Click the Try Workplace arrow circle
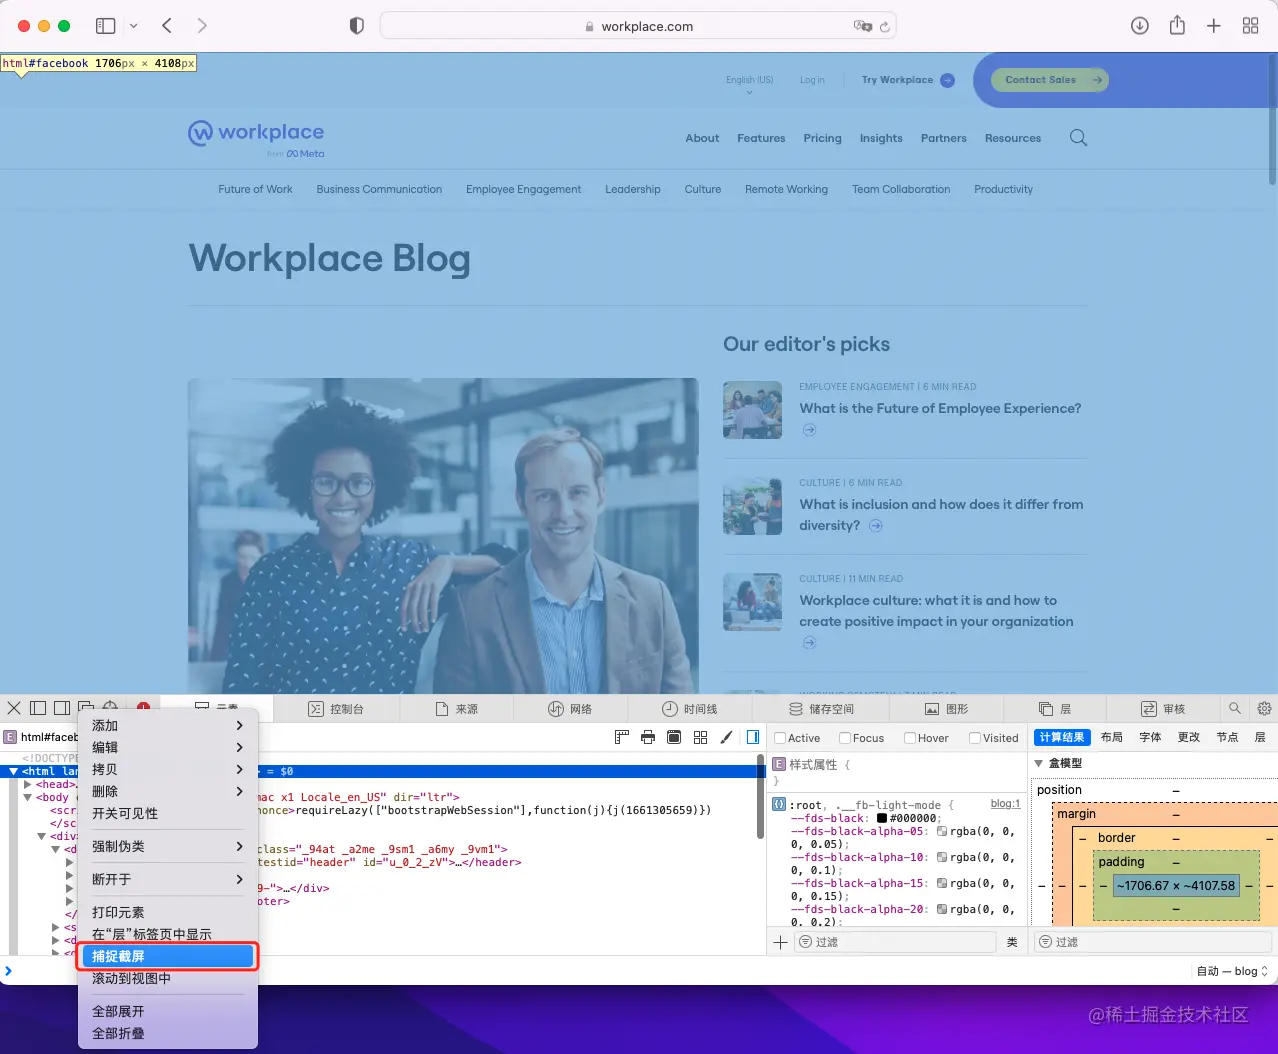Image resolution: width=1278 pixels, height=1054 pixels. pyautogui.click(x=948, y=80)
